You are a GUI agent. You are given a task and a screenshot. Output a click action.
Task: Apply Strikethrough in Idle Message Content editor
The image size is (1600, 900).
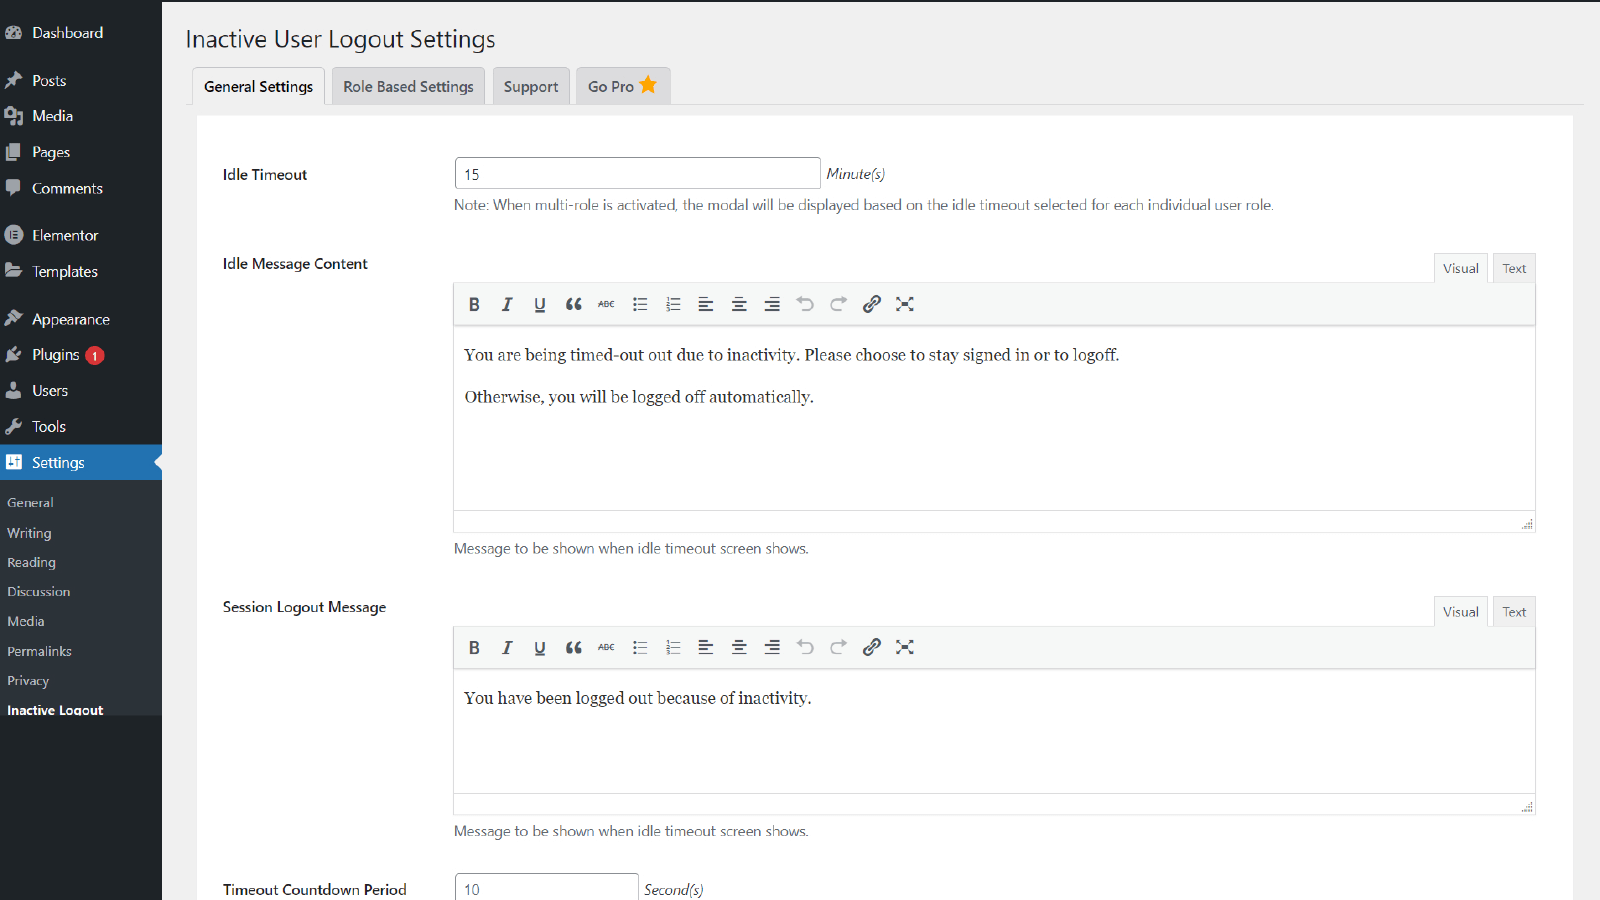pyautogui.click(x=606, y=304)
